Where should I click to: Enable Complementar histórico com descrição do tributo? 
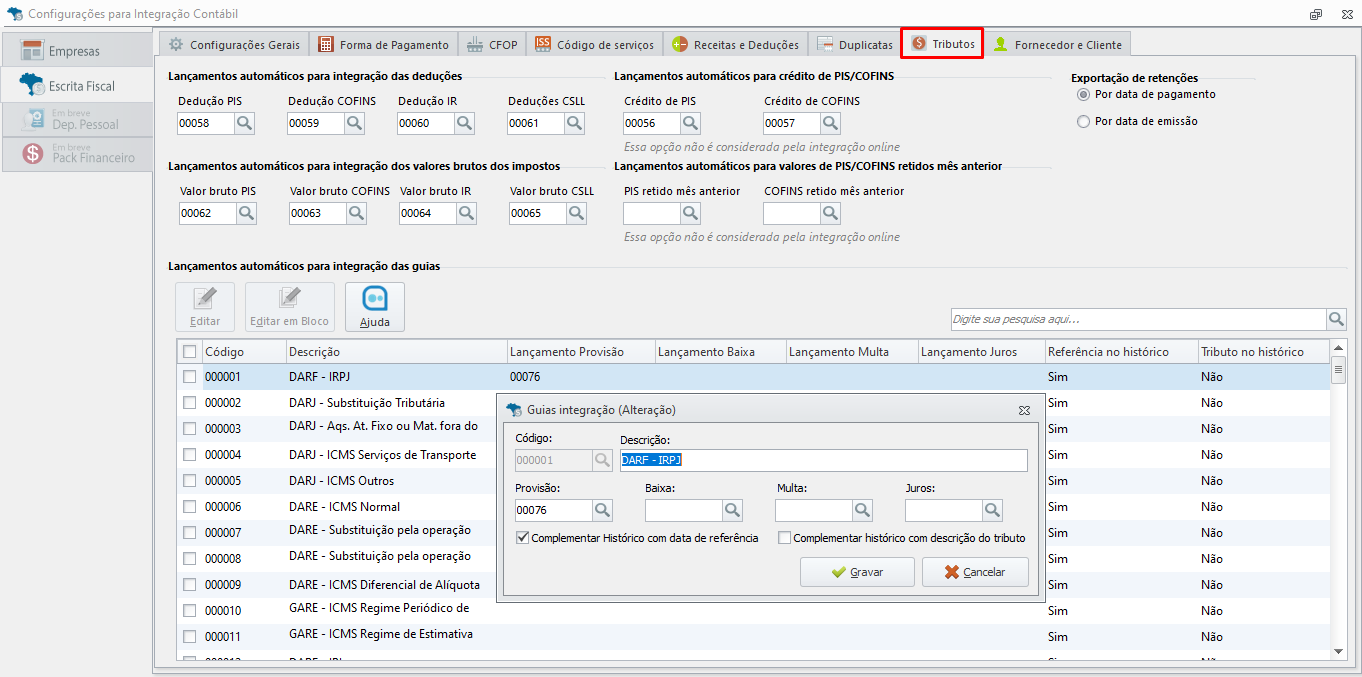click(x=785, y=538)
